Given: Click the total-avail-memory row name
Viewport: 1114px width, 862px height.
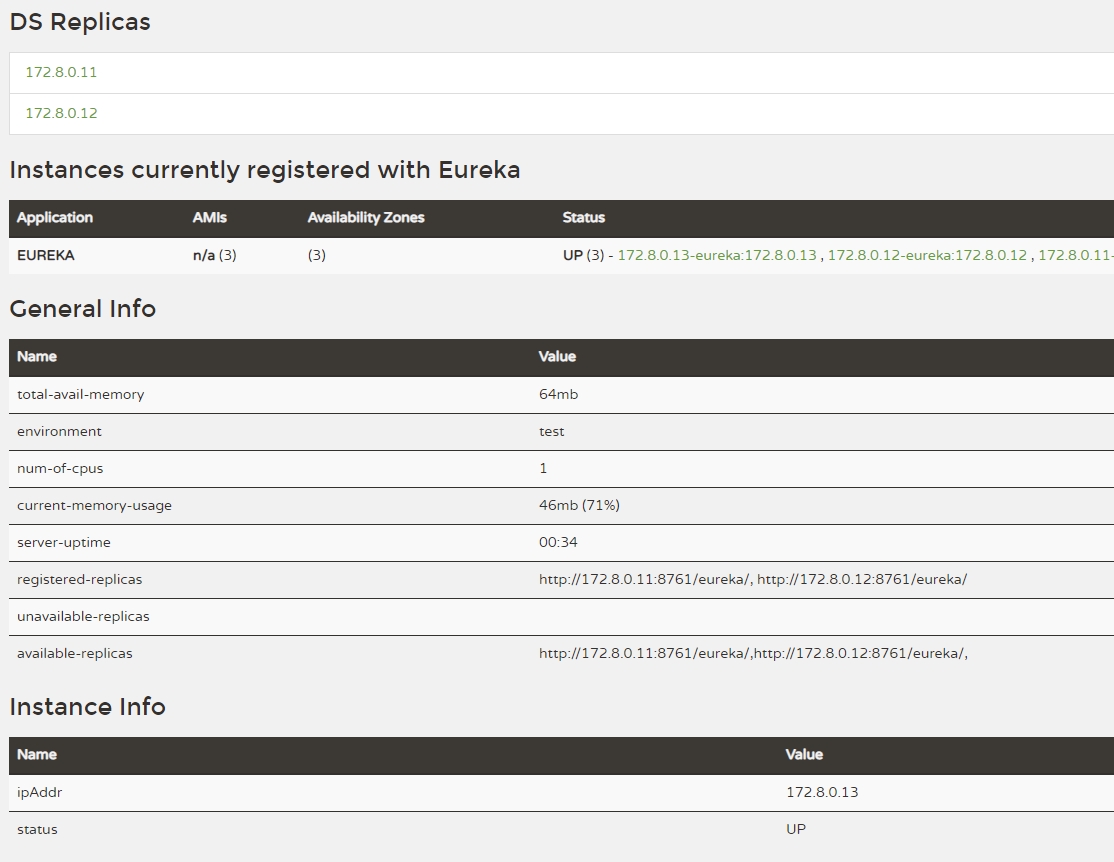Looking at the screenshot, I should click(x=80, y=394).
